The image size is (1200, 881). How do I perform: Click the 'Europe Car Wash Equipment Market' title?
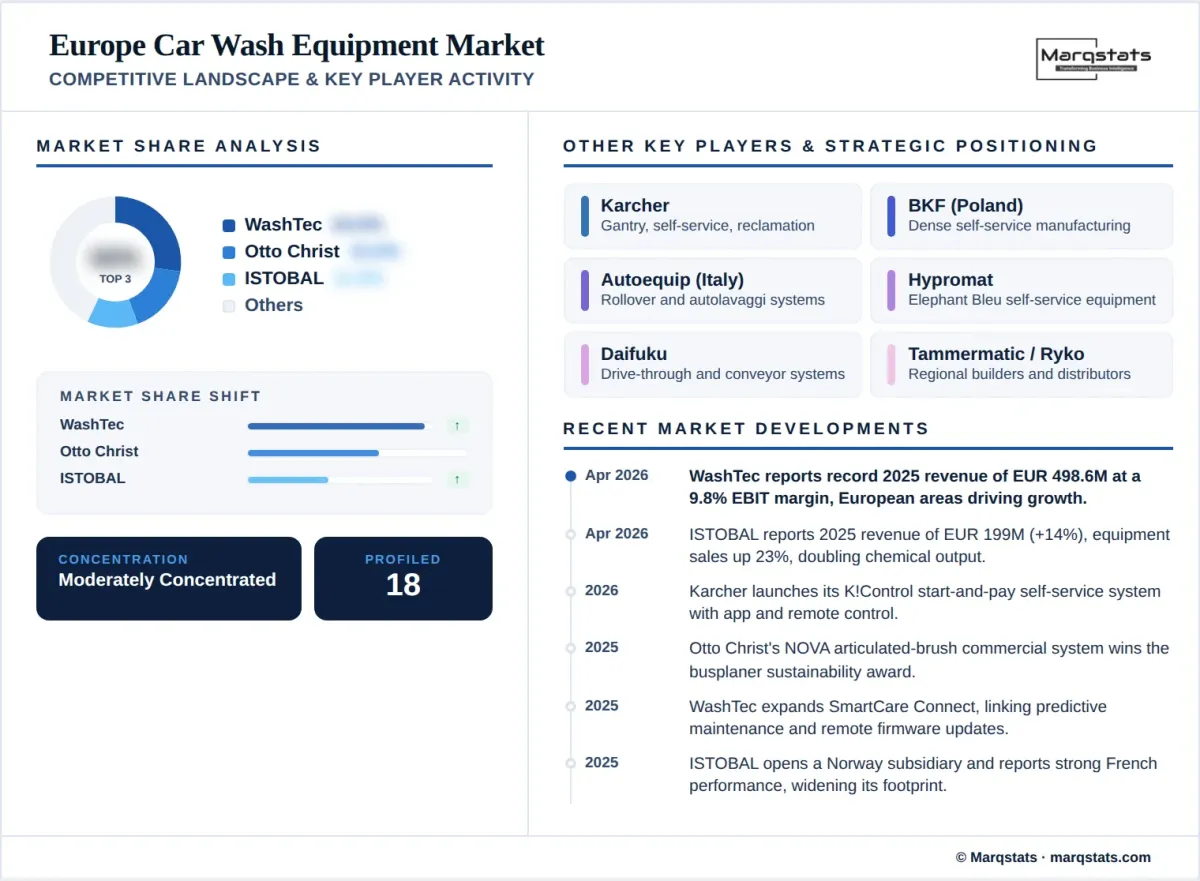(297, 46)
